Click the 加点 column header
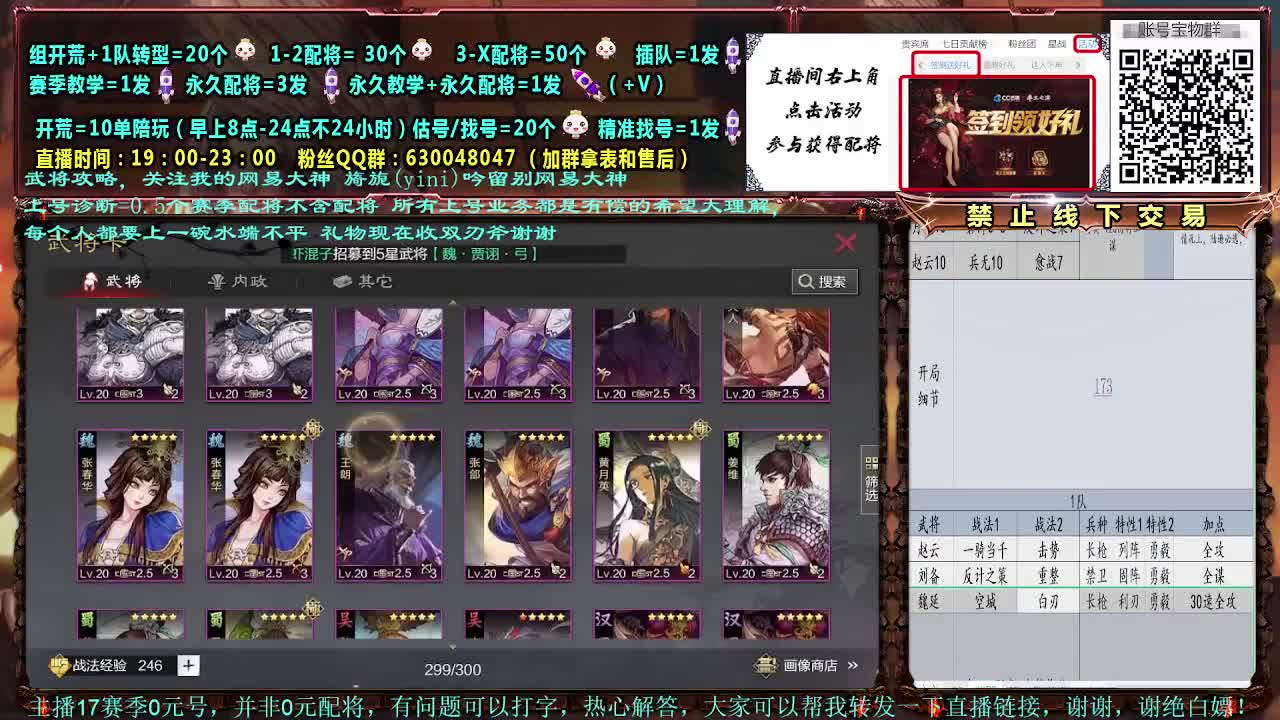 (1213, 524)
